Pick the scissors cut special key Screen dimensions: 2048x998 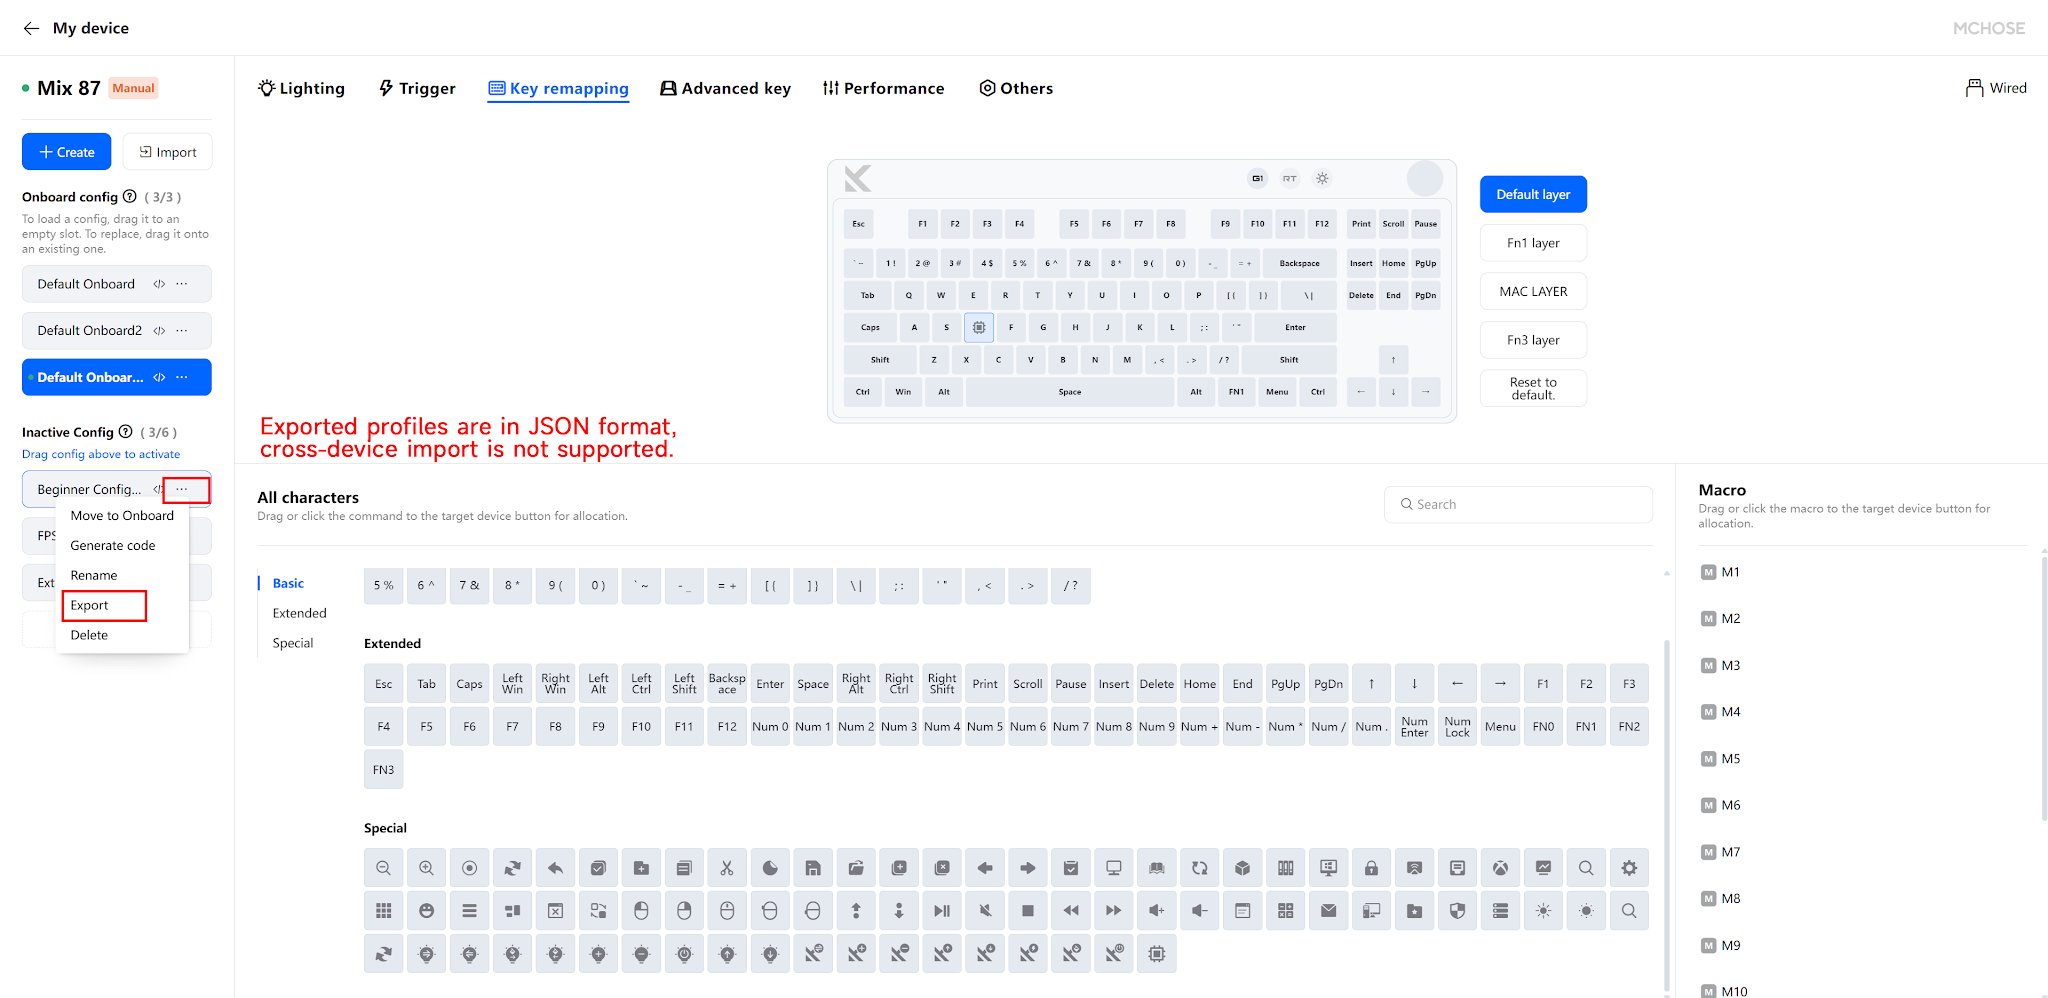pos(727,868)
